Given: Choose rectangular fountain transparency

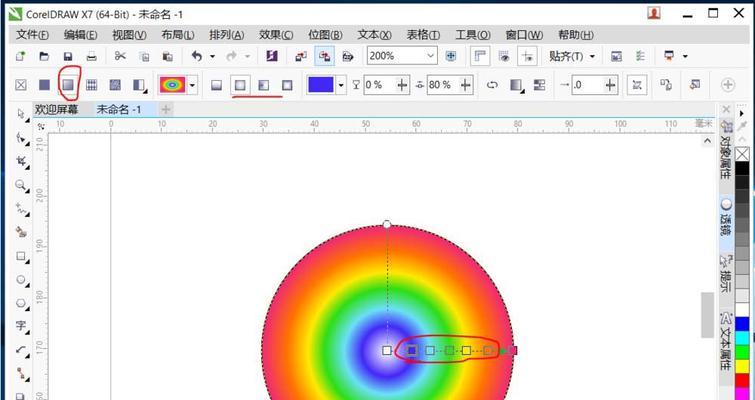Looking at the screenshot, I should pos(287,85).
